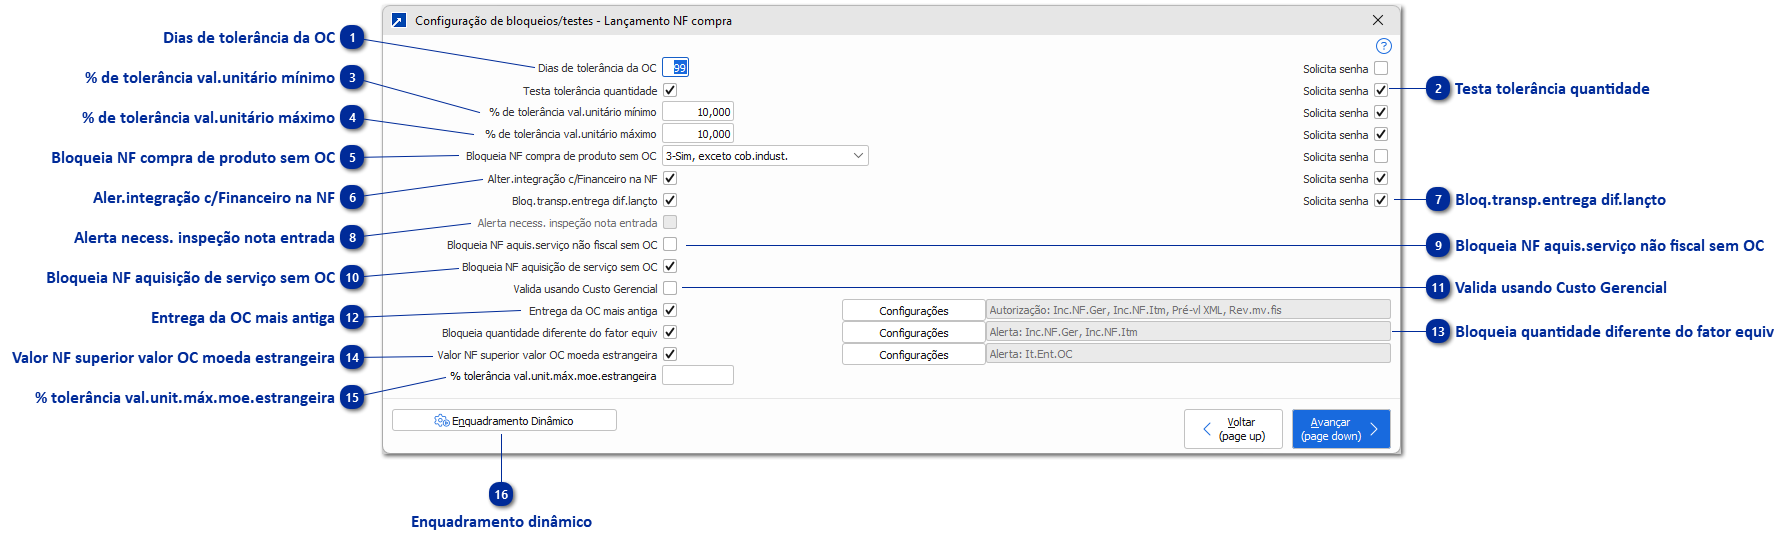This screenshot has height=548, width=1790.
Task: Click numbered callout badge 7
Action: pyautogui.click(x=1438, y=200)
